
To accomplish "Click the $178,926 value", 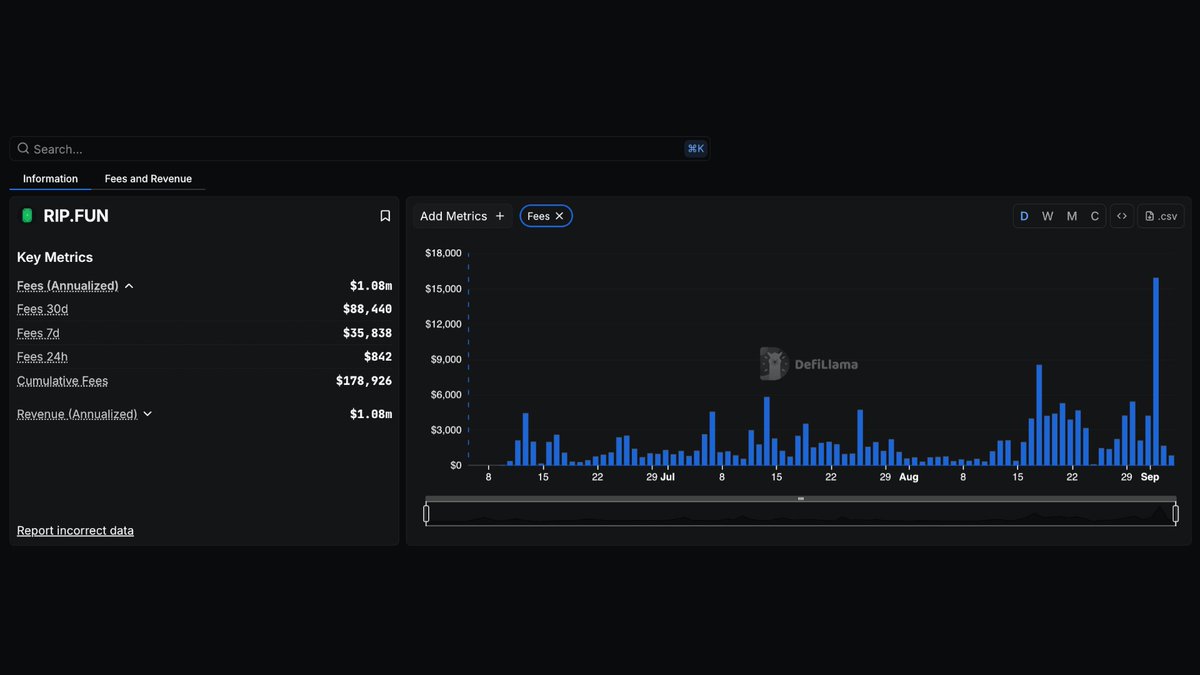I will pos(364,381).
